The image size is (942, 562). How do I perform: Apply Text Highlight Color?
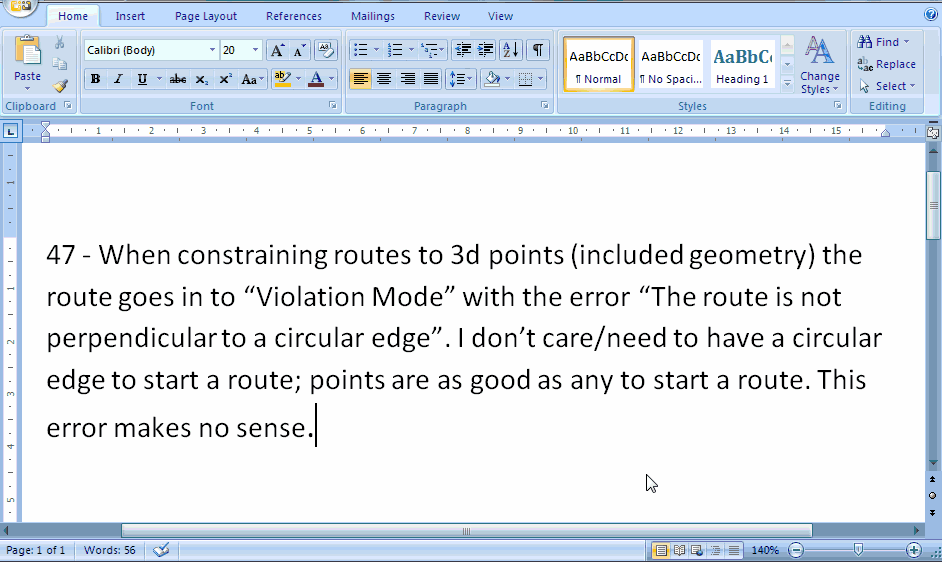282,79
